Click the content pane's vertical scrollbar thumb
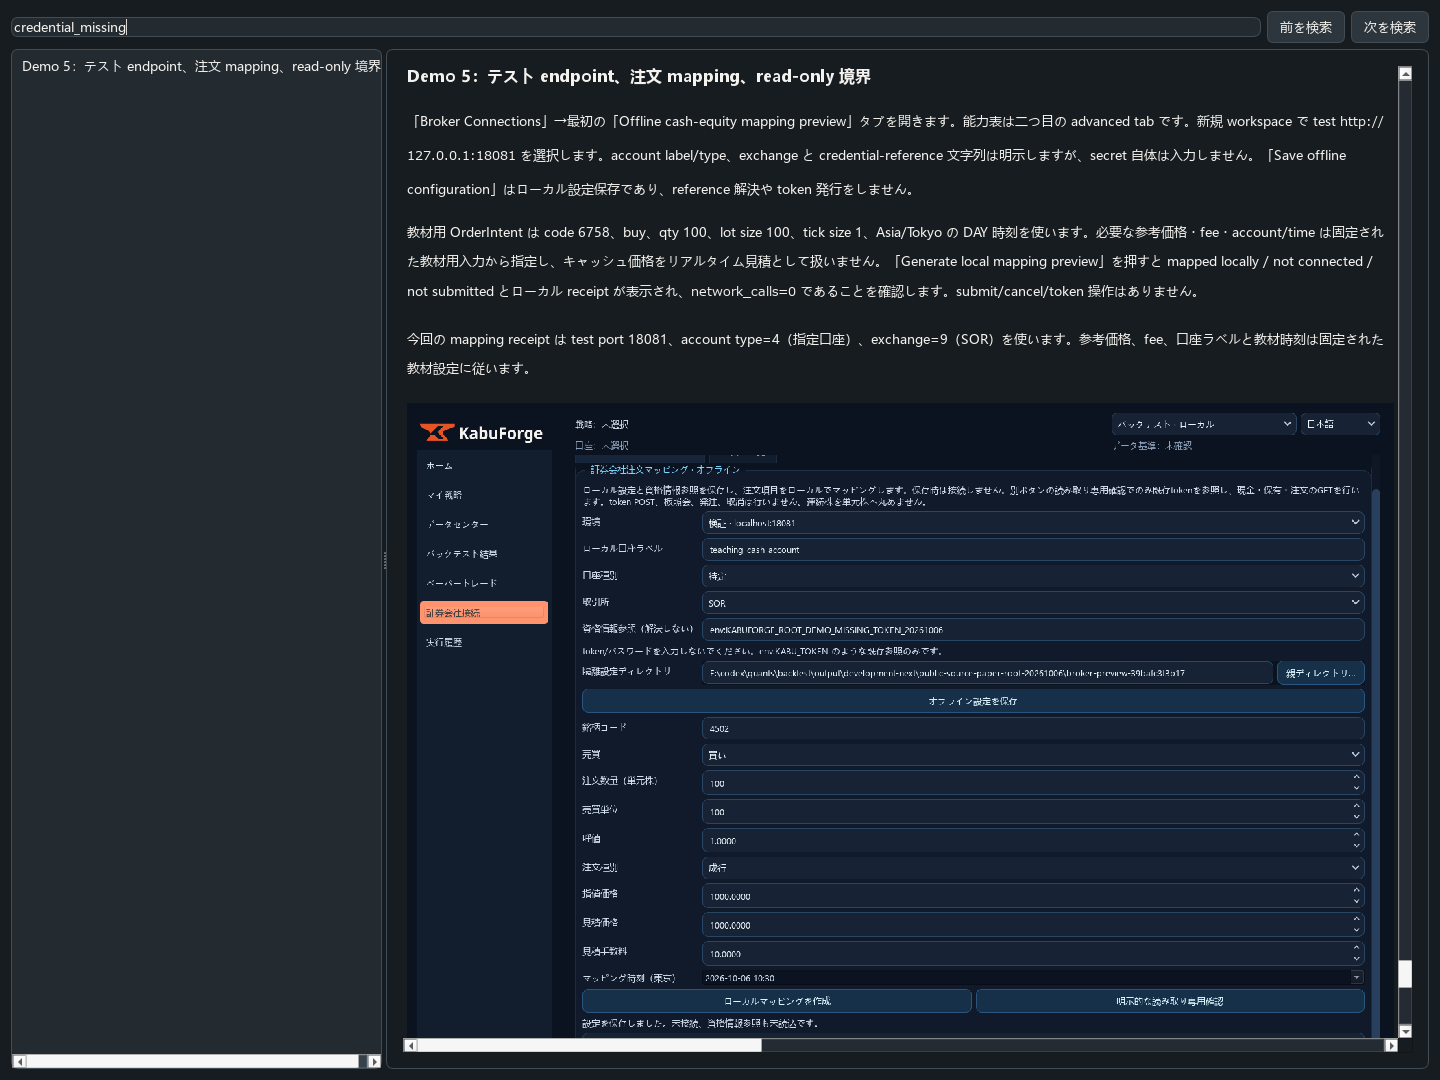This screenshot has height=1080, width=1440. (1405, 974)
